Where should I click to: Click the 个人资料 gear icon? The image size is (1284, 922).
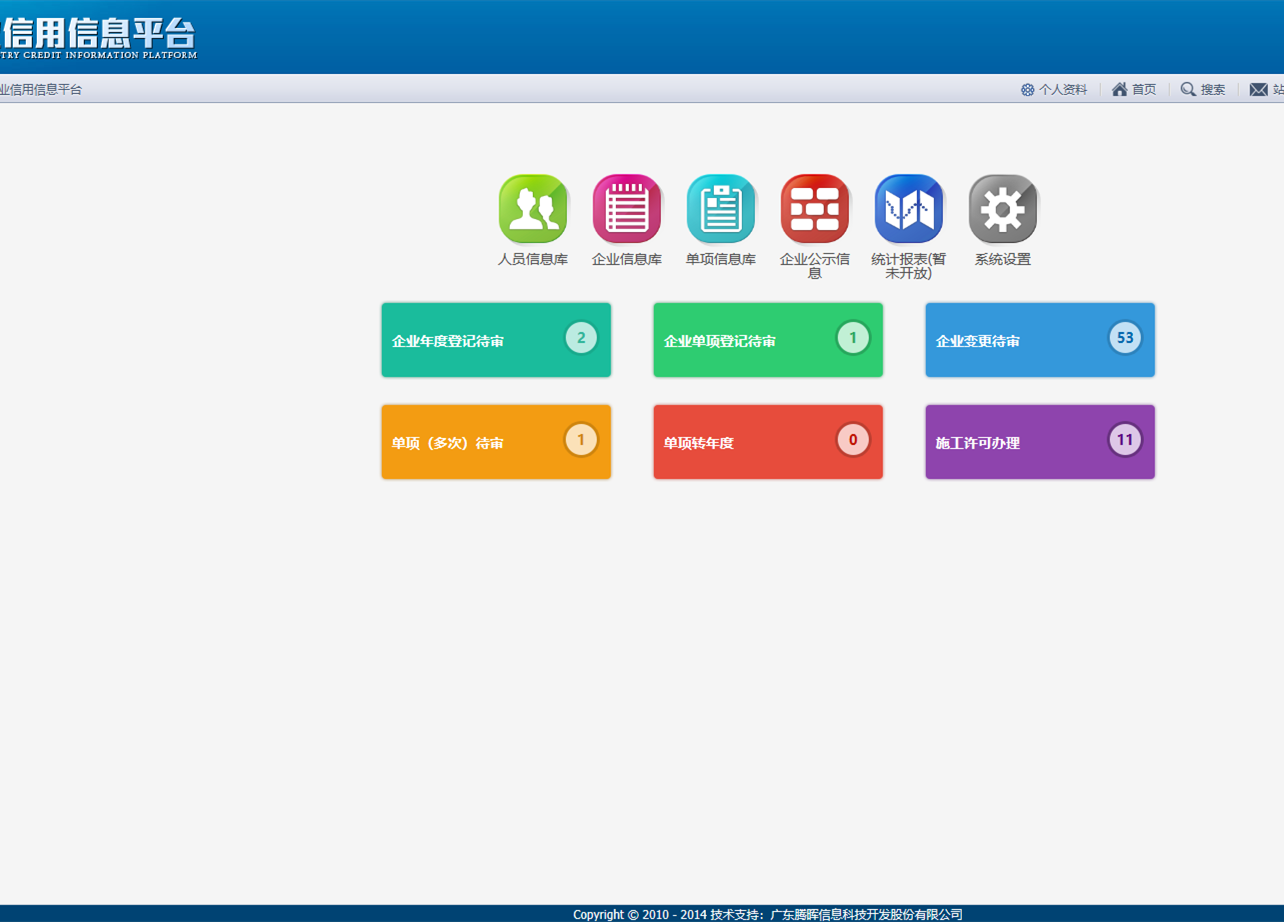tap(1027, 90)
